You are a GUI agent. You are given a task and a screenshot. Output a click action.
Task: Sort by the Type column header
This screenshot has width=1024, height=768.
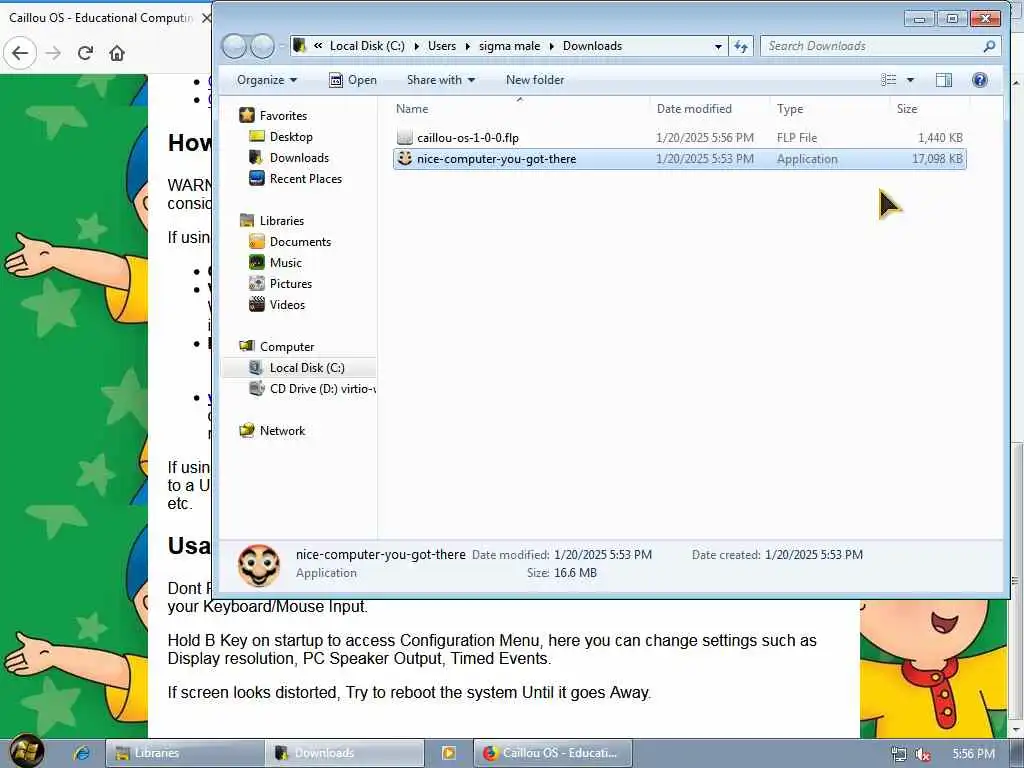[x=831, y=108]
